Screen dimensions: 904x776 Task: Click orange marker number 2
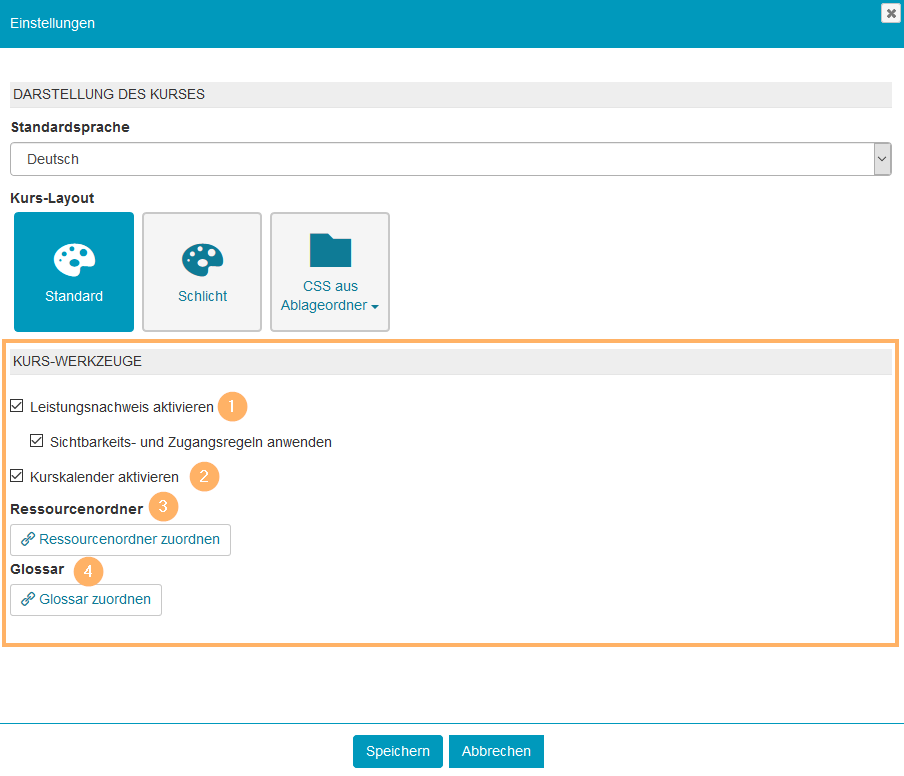point(204,477)
